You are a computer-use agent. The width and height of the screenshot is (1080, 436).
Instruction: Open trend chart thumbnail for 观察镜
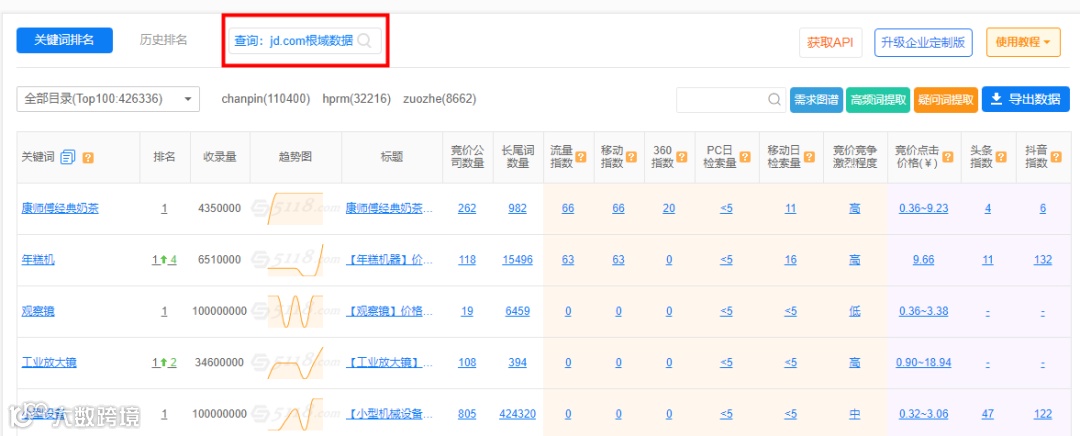click(295, 311)
